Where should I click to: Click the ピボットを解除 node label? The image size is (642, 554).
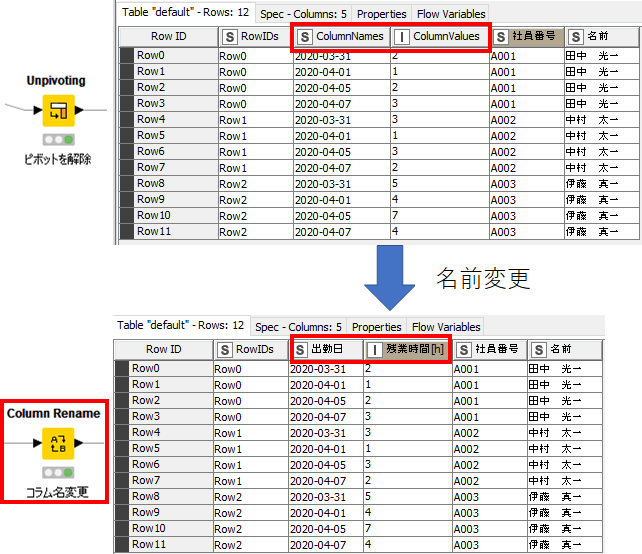(58, 159)
